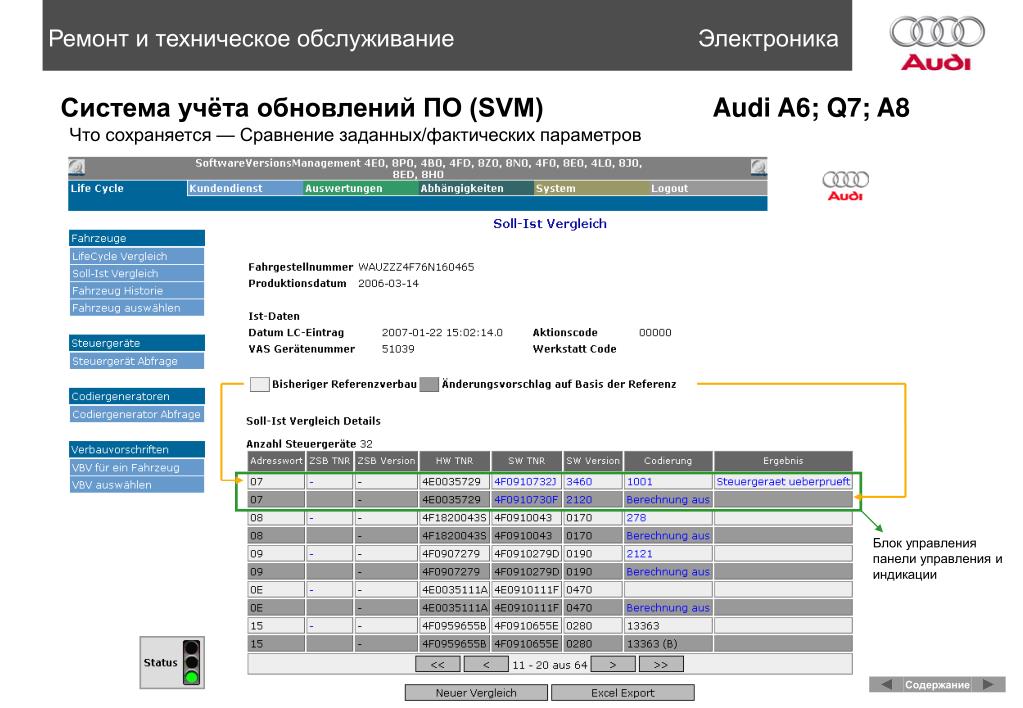The image size is (1023, 708).
Task: Switch to the Kundendienst tab
Action: pyautogui.click(x=245, y=188)
